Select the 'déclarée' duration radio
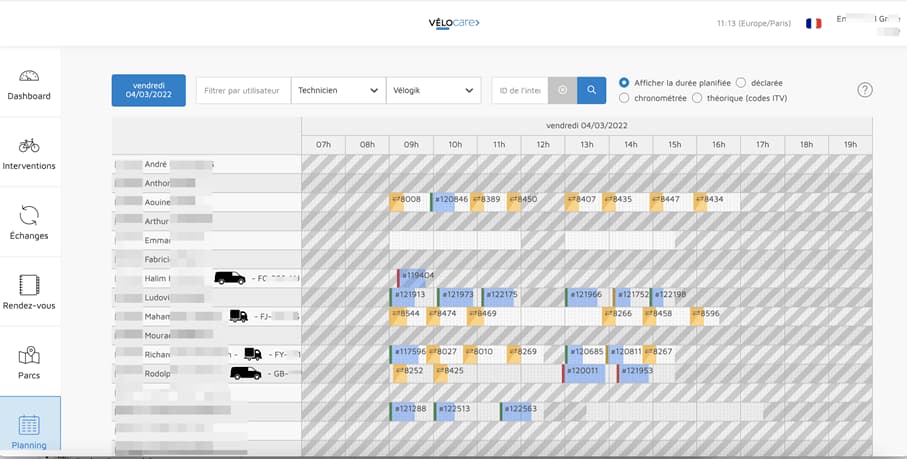 pos(741,83)
